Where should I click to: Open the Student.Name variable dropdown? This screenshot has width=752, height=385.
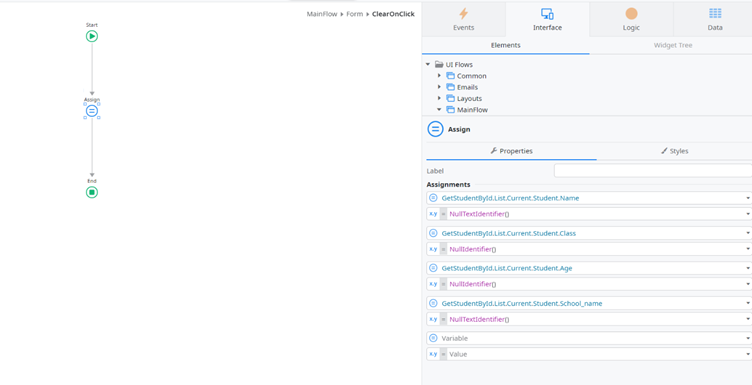pos(748,198)
